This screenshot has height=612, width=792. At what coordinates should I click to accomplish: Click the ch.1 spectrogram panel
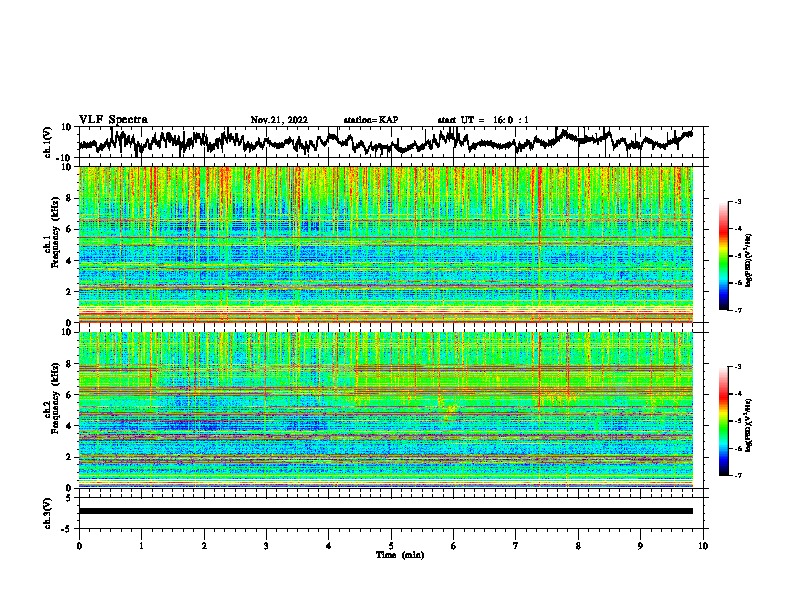click(x=385, y=244)
